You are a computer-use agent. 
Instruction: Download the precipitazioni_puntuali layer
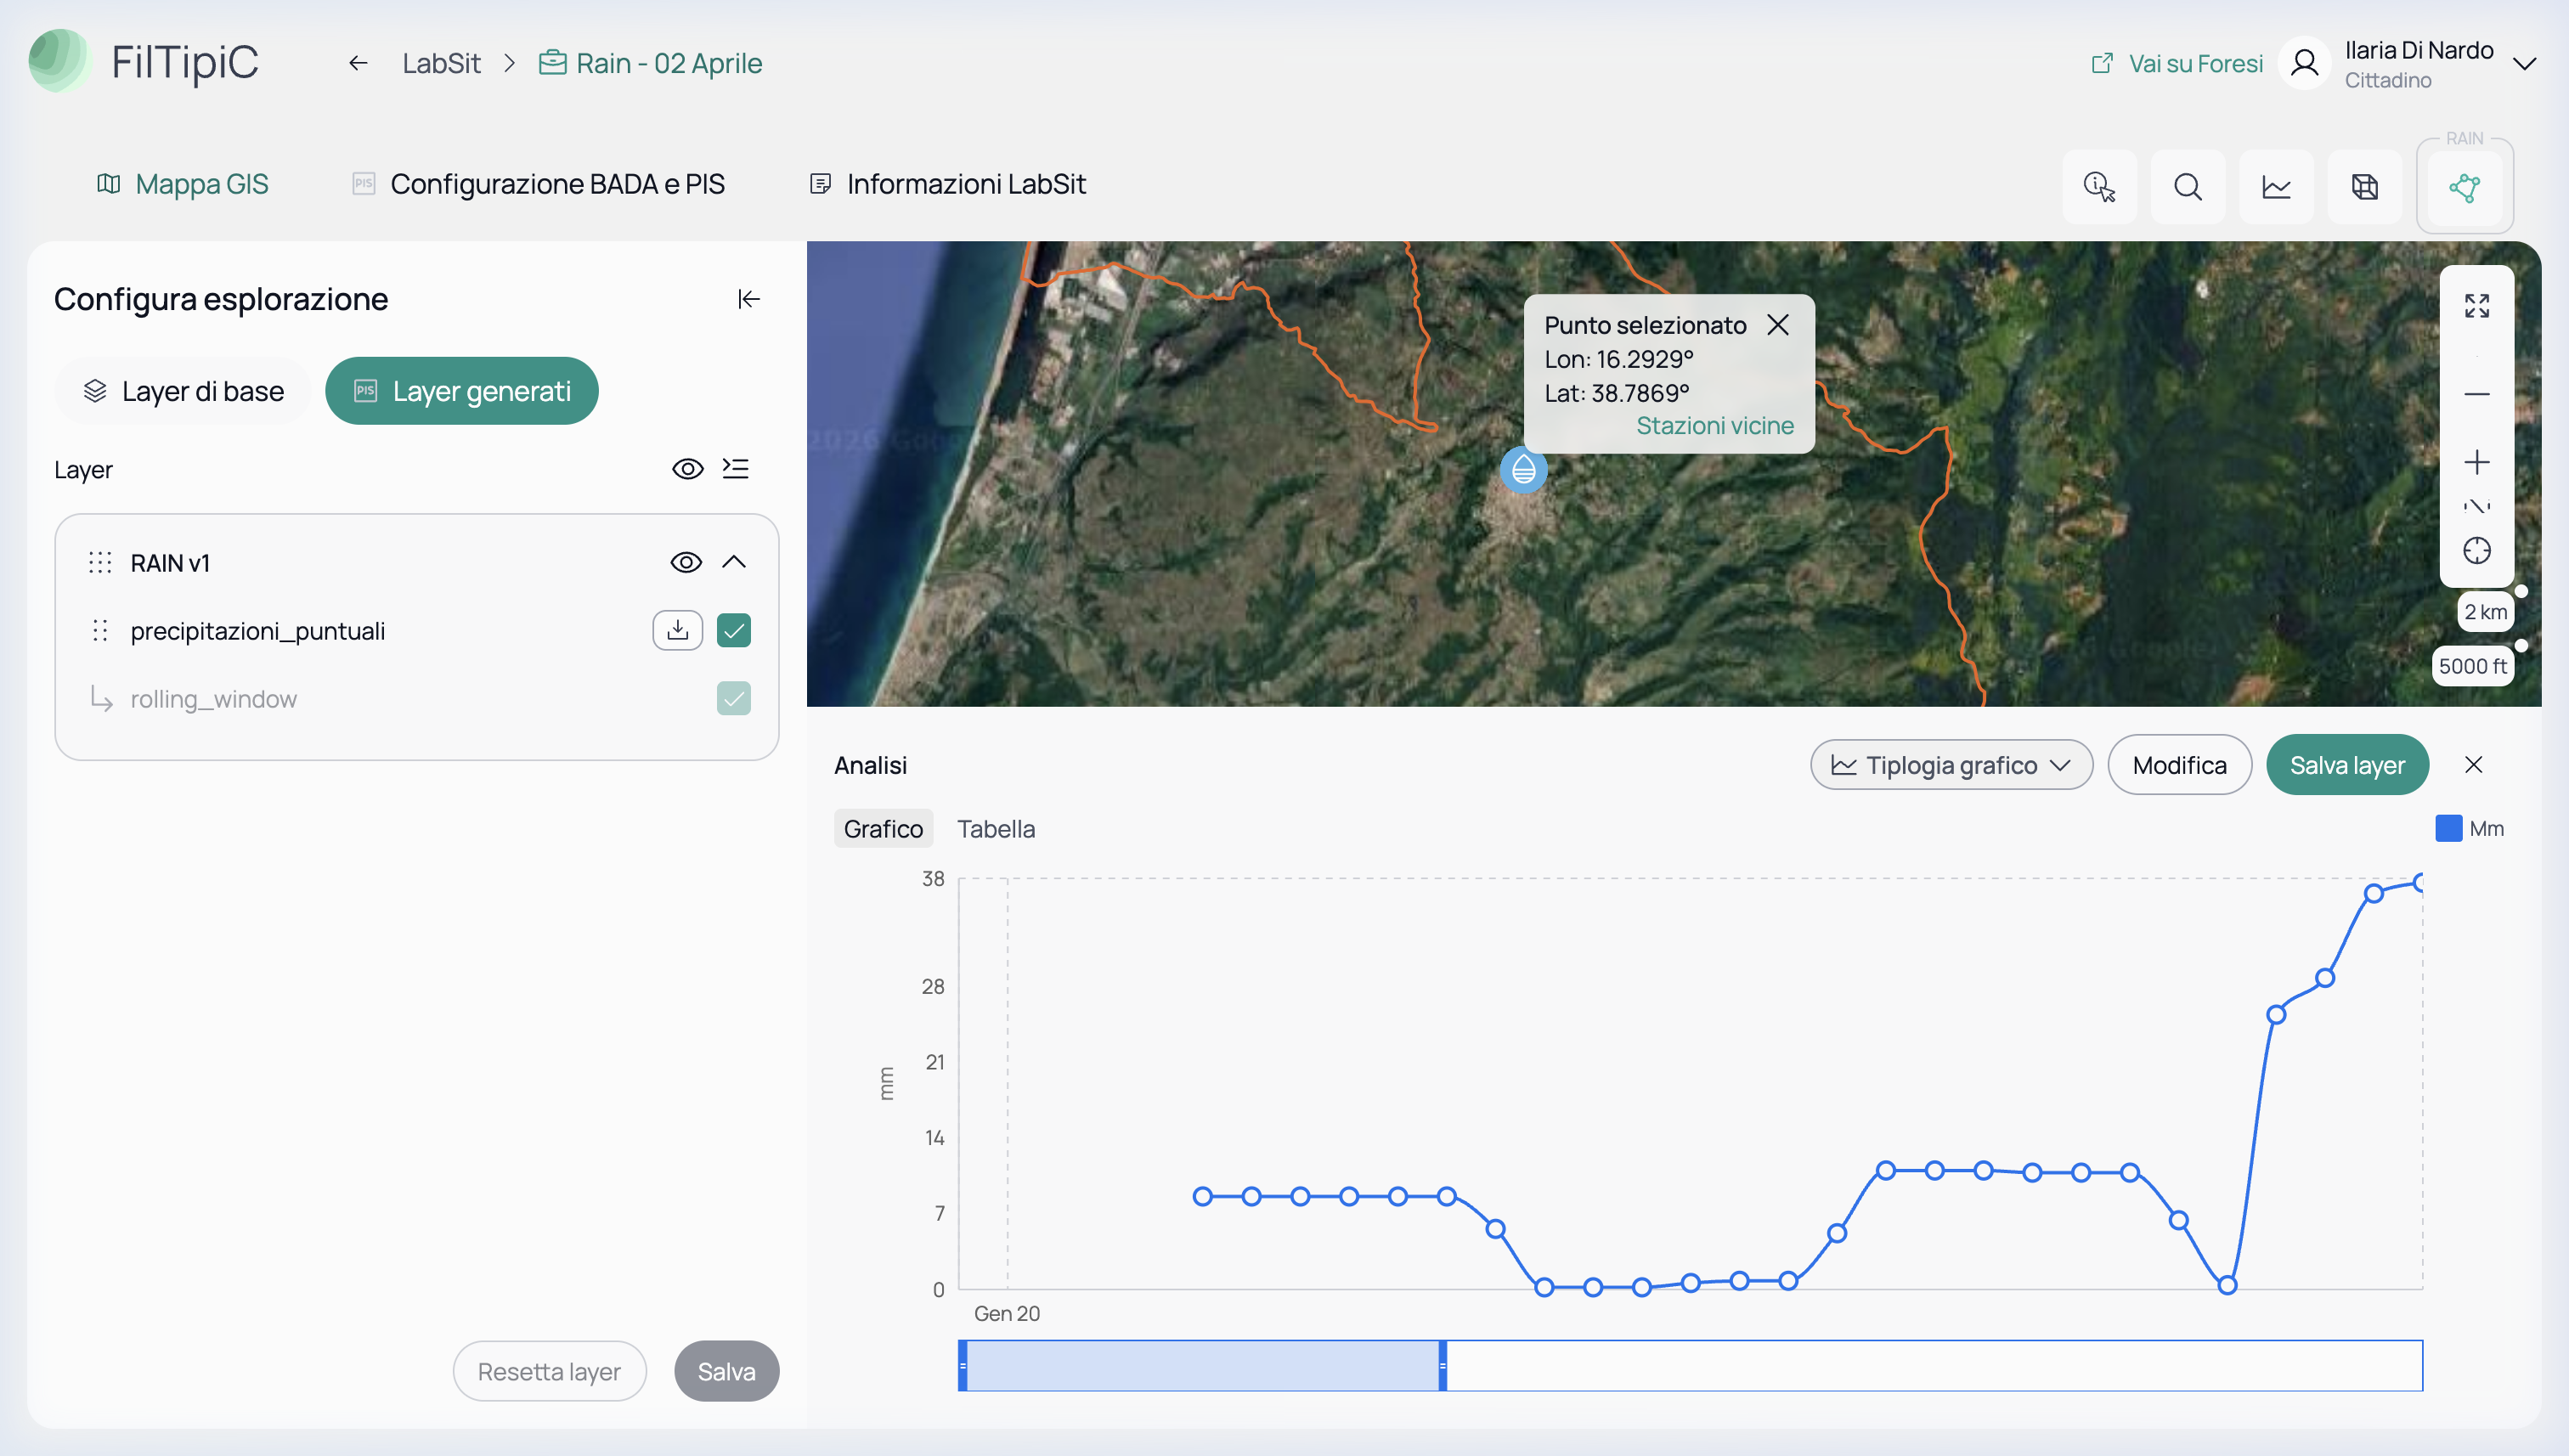click(x=677, y=630)
